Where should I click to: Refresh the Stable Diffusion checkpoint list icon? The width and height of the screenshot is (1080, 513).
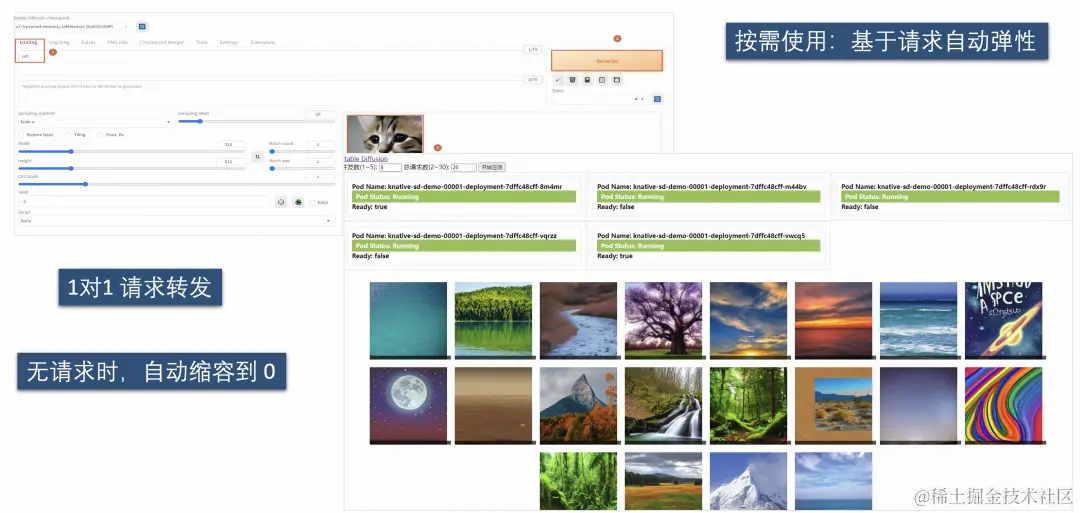click(x=143, y=26)
